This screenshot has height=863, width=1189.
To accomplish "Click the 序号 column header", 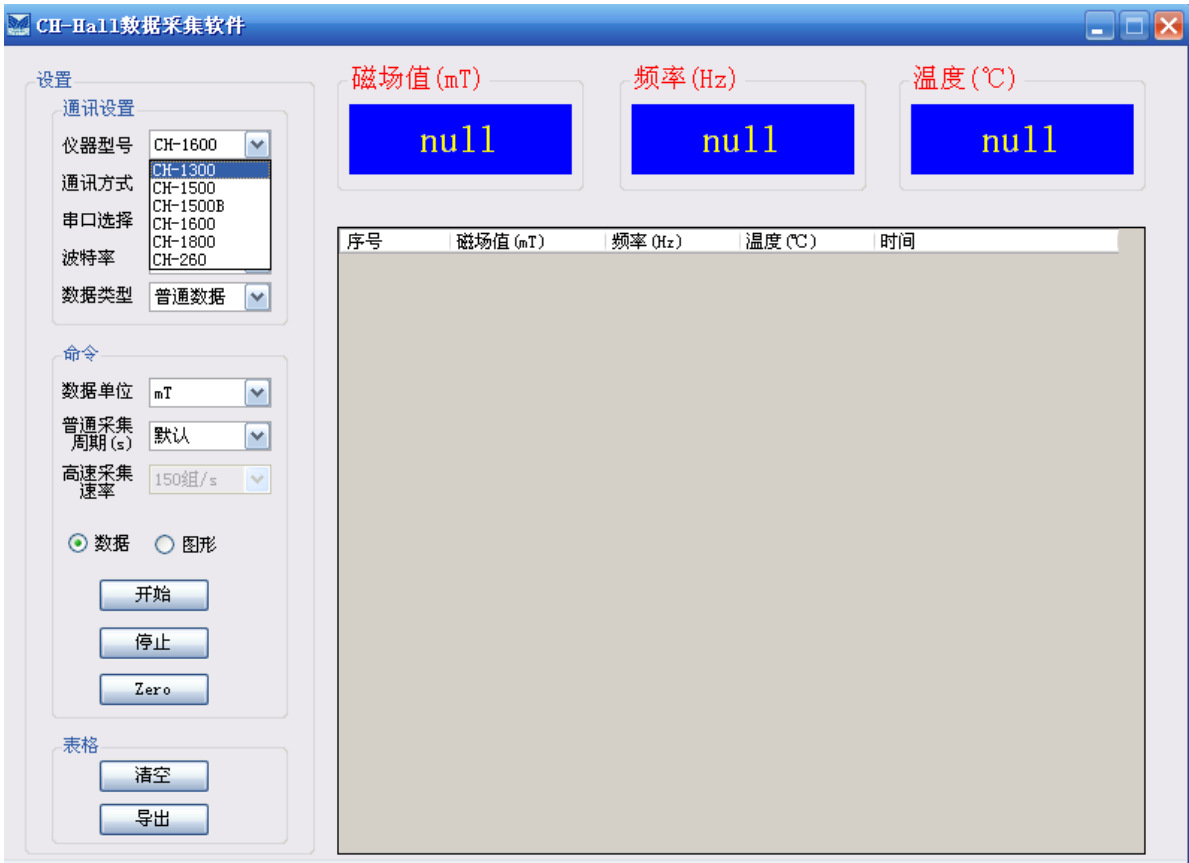I will coord(395,241).
